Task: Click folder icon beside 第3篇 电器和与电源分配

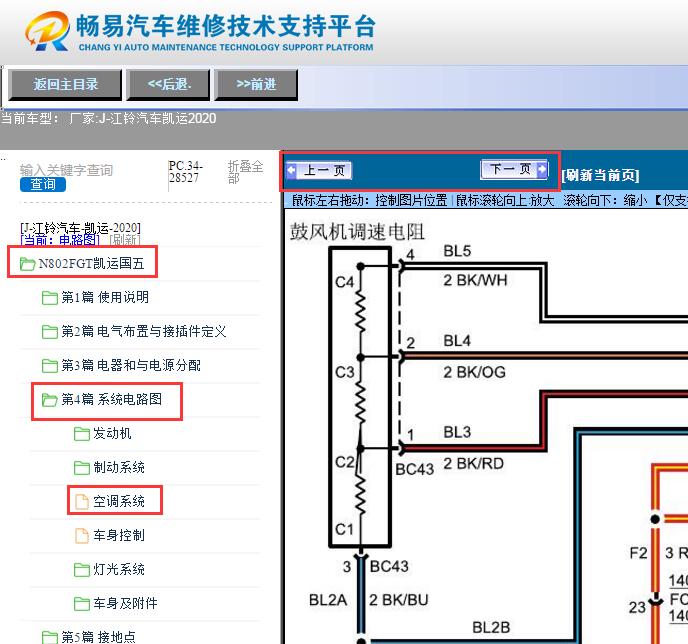Action: [50, 366]
